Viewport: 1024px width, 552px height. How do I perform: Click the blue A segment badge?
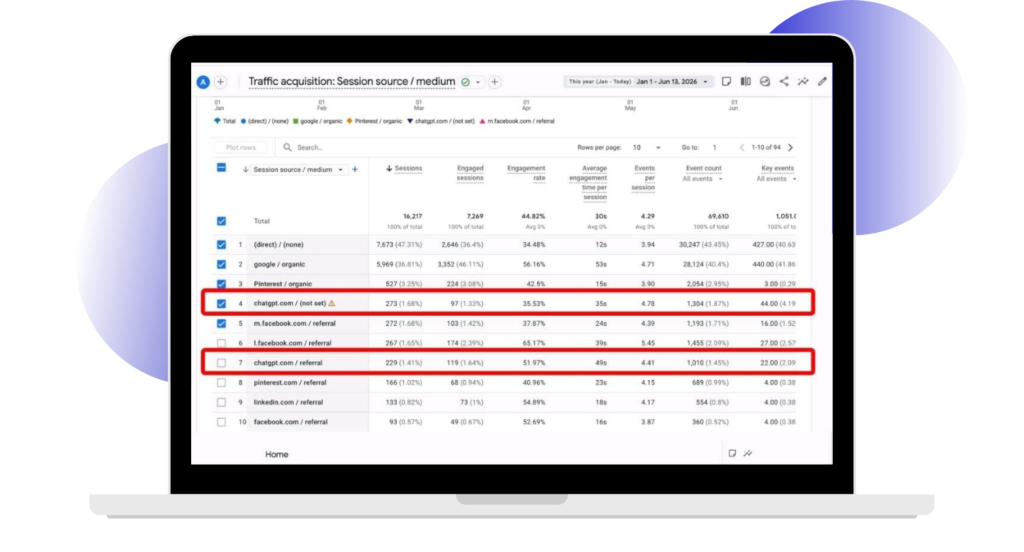(203, 82)
